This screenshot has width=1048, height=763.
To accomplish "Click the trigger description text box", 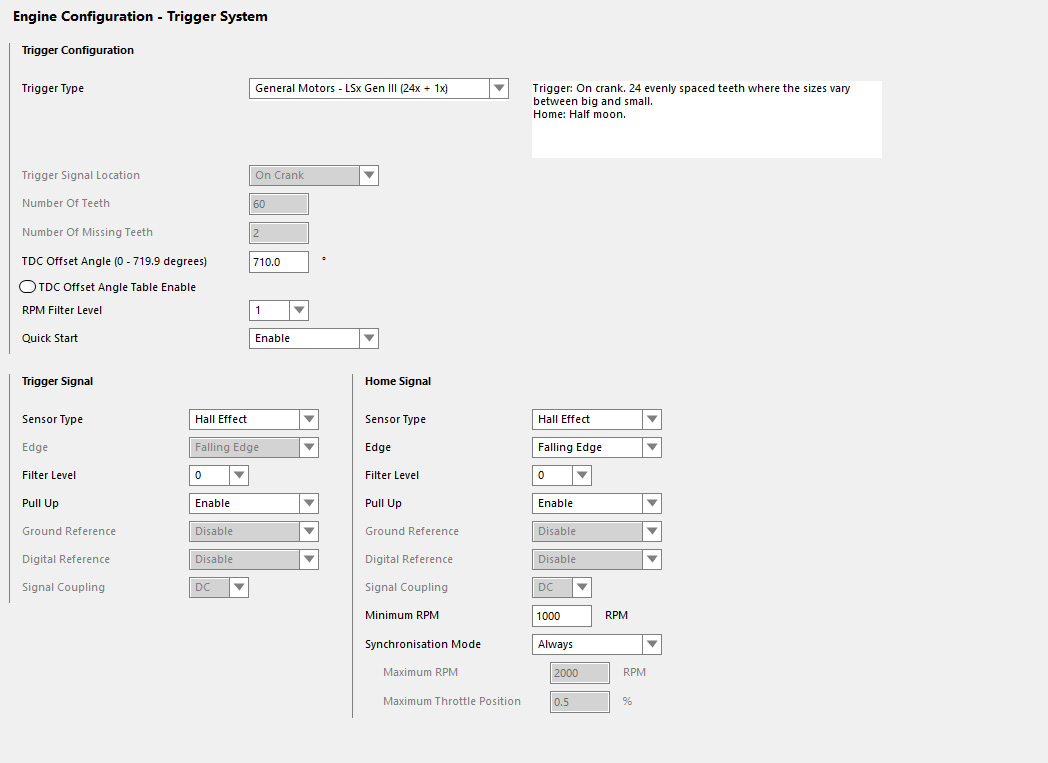I will click(706, 119).
